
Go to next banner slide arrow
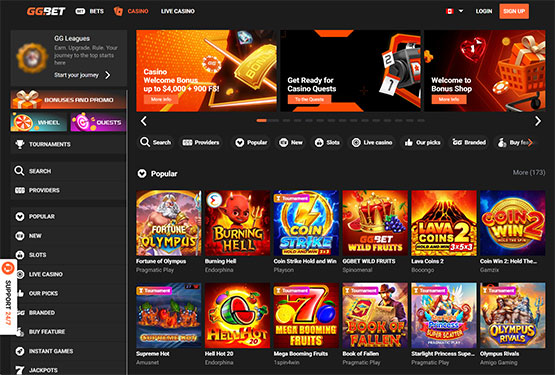(x=538, y=121)
